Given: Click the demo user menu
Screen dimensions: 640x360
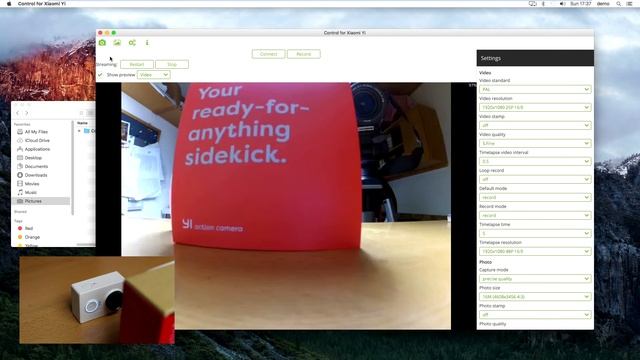Looking at the screenshot, I should coord(603,3).
